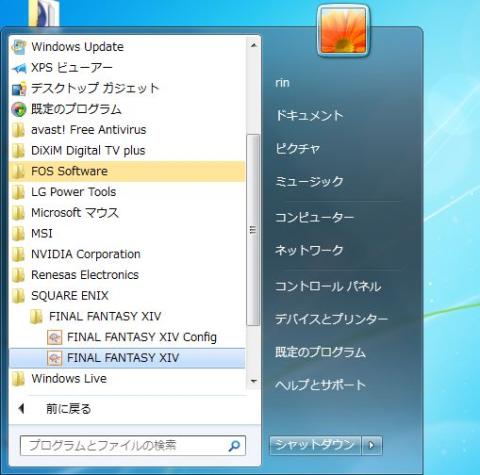
Task: Launch FINAL FANTASY XIV Config
Action: point(127,337)
